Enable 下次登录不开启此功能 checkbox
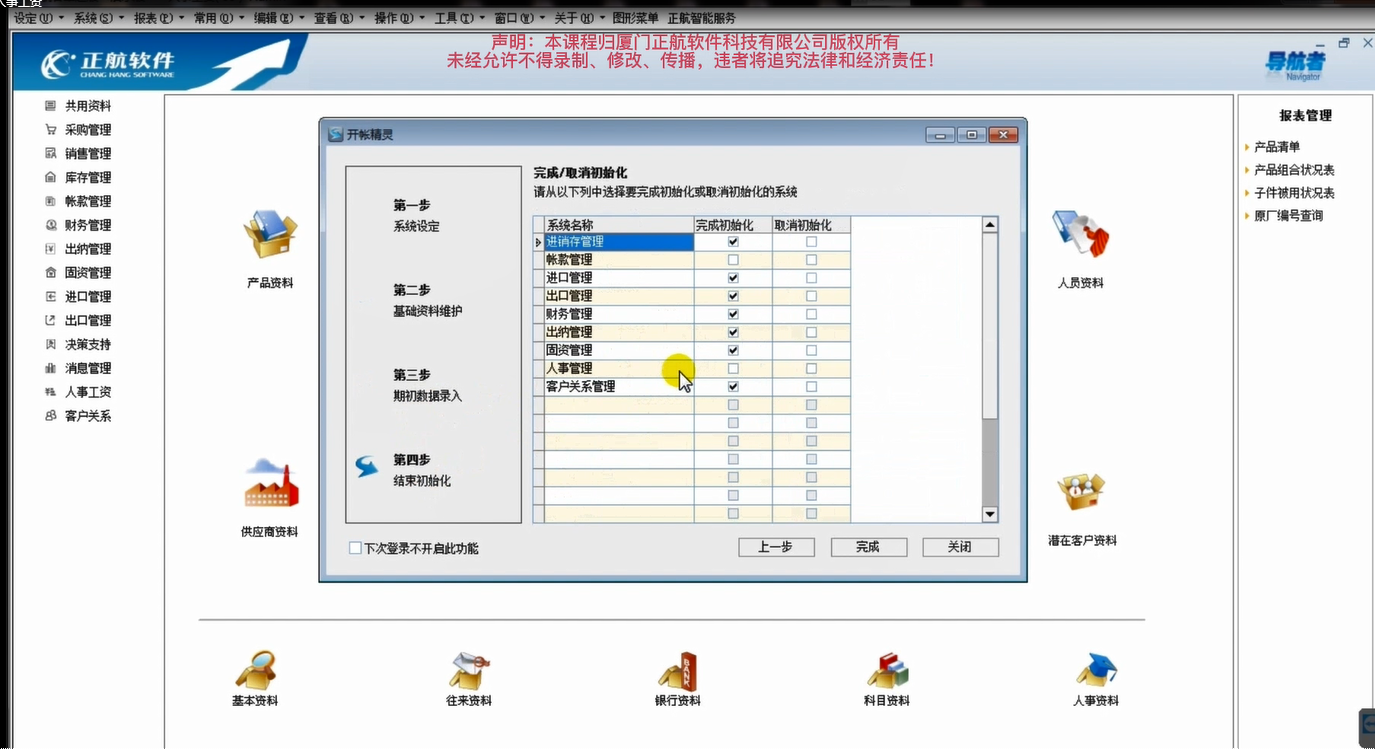This screenshot has height=749, width=1375. [x=355, y=548]
